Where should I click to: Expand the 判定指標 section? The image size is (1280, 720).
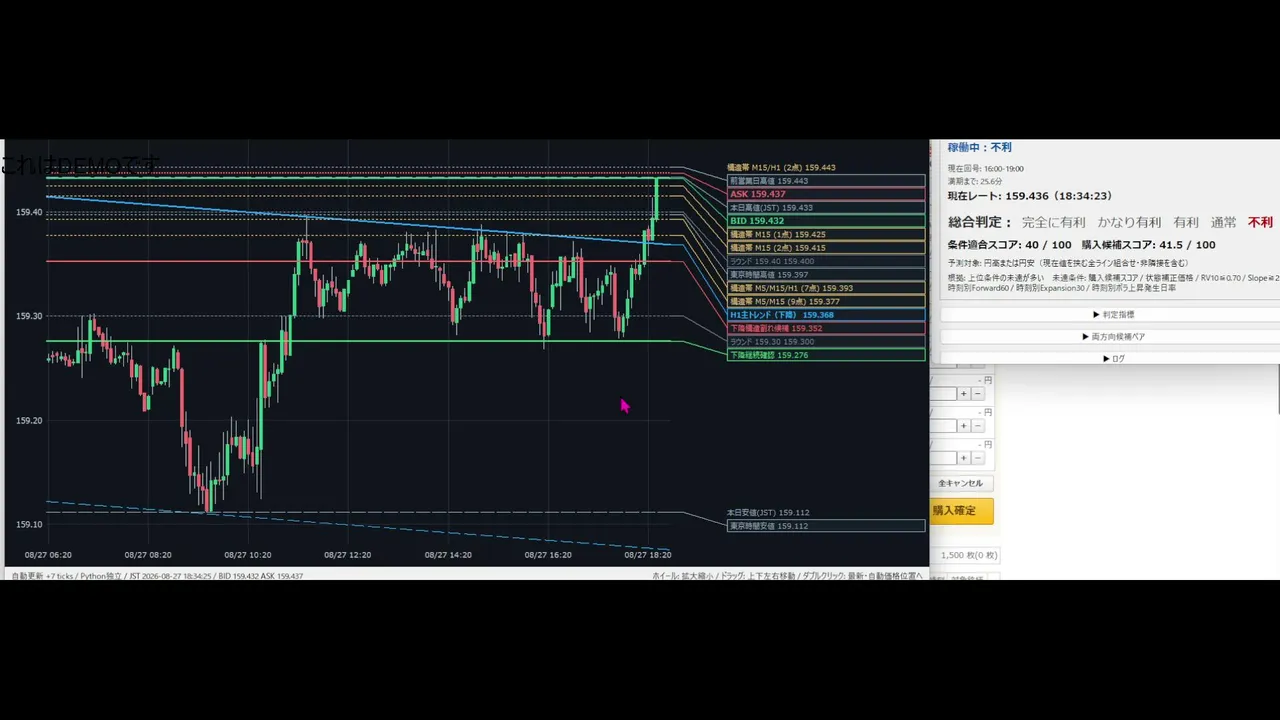click(x=1110, y=314)
